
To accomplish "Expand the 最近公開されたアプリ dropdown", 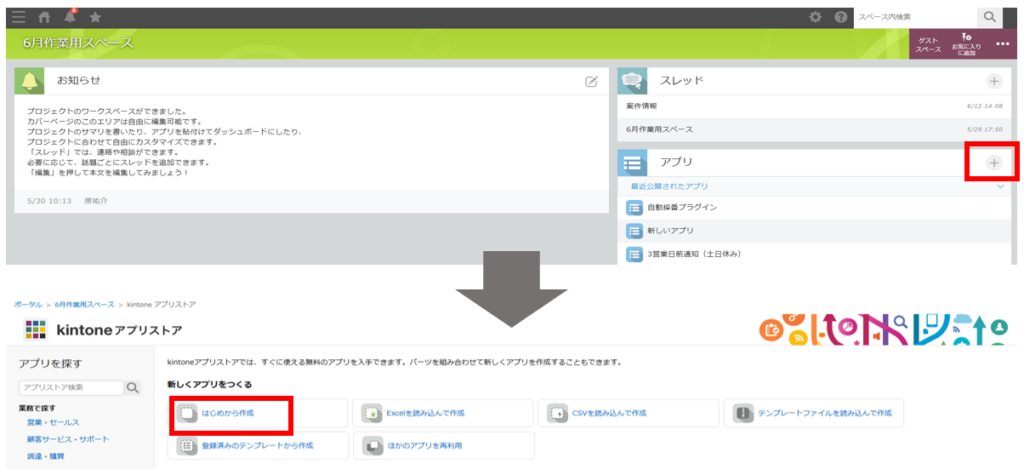I will tap(1001, 187).
